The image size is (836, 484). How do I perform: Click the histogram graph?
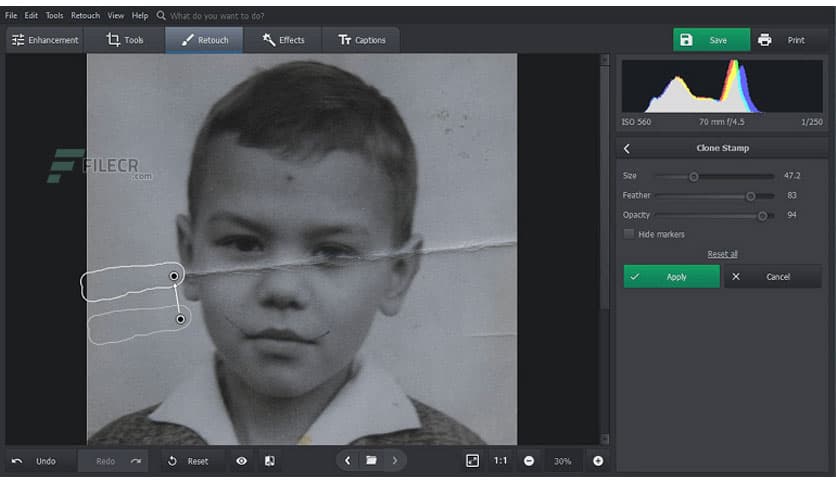pyautogui.click(x=722, y=86)
